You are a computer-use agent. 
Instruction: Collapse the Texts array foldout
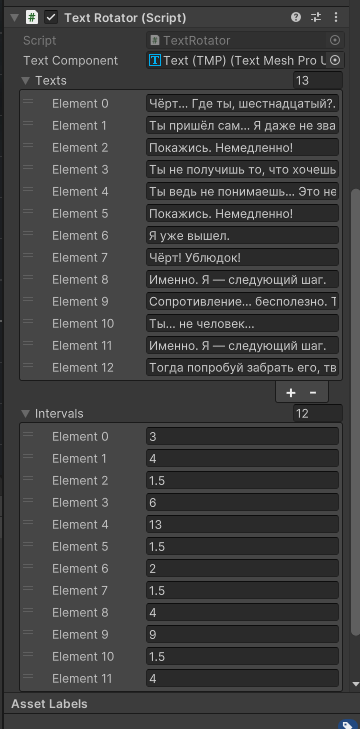click(26, 81)
